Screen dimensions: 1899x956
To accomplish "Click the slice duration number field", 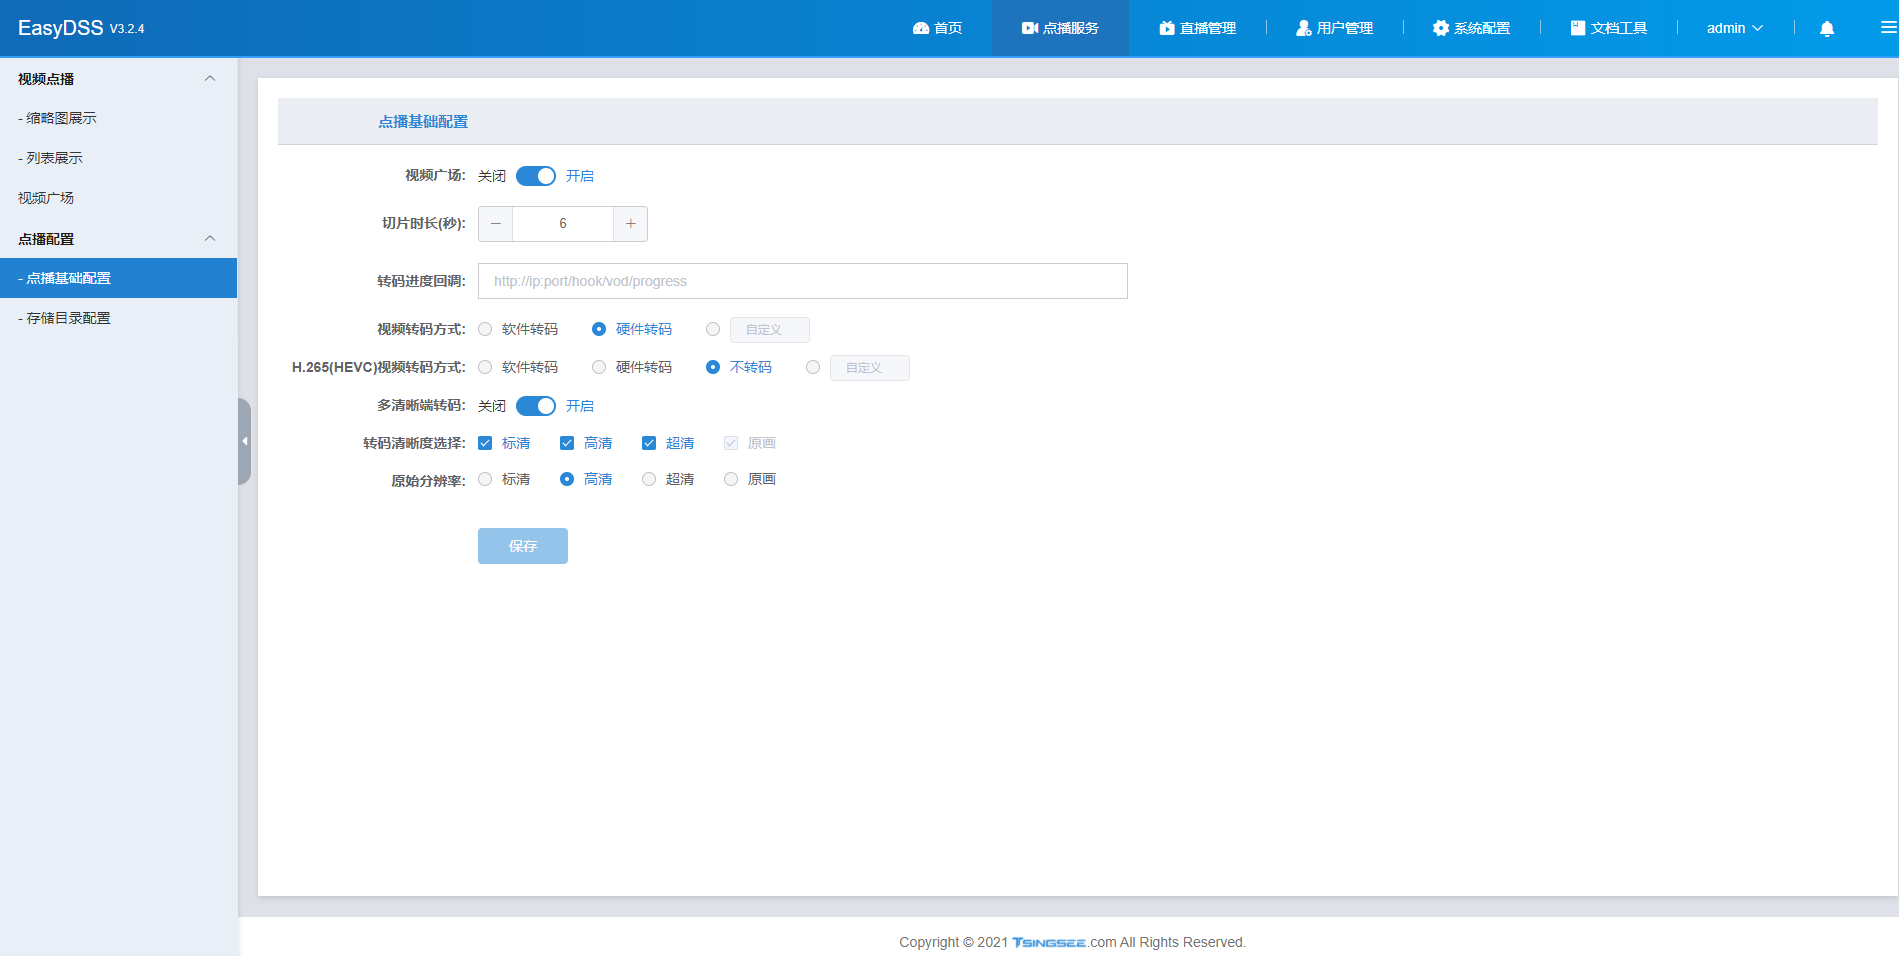I will (563, 224).
